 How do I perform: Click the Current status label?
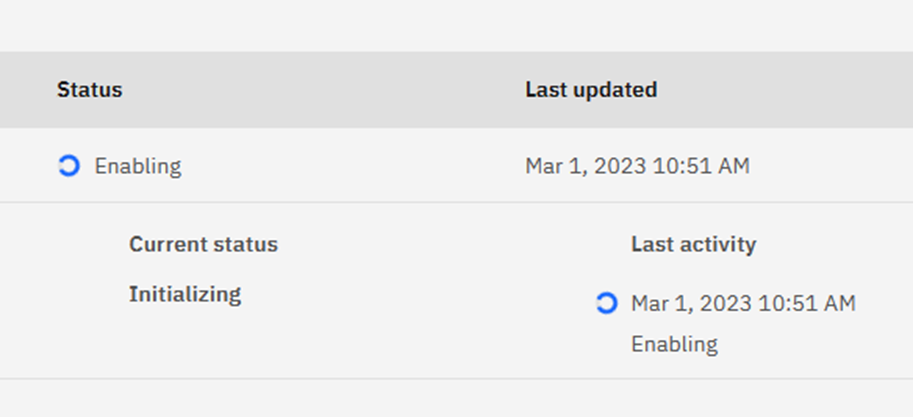point(203,244)
